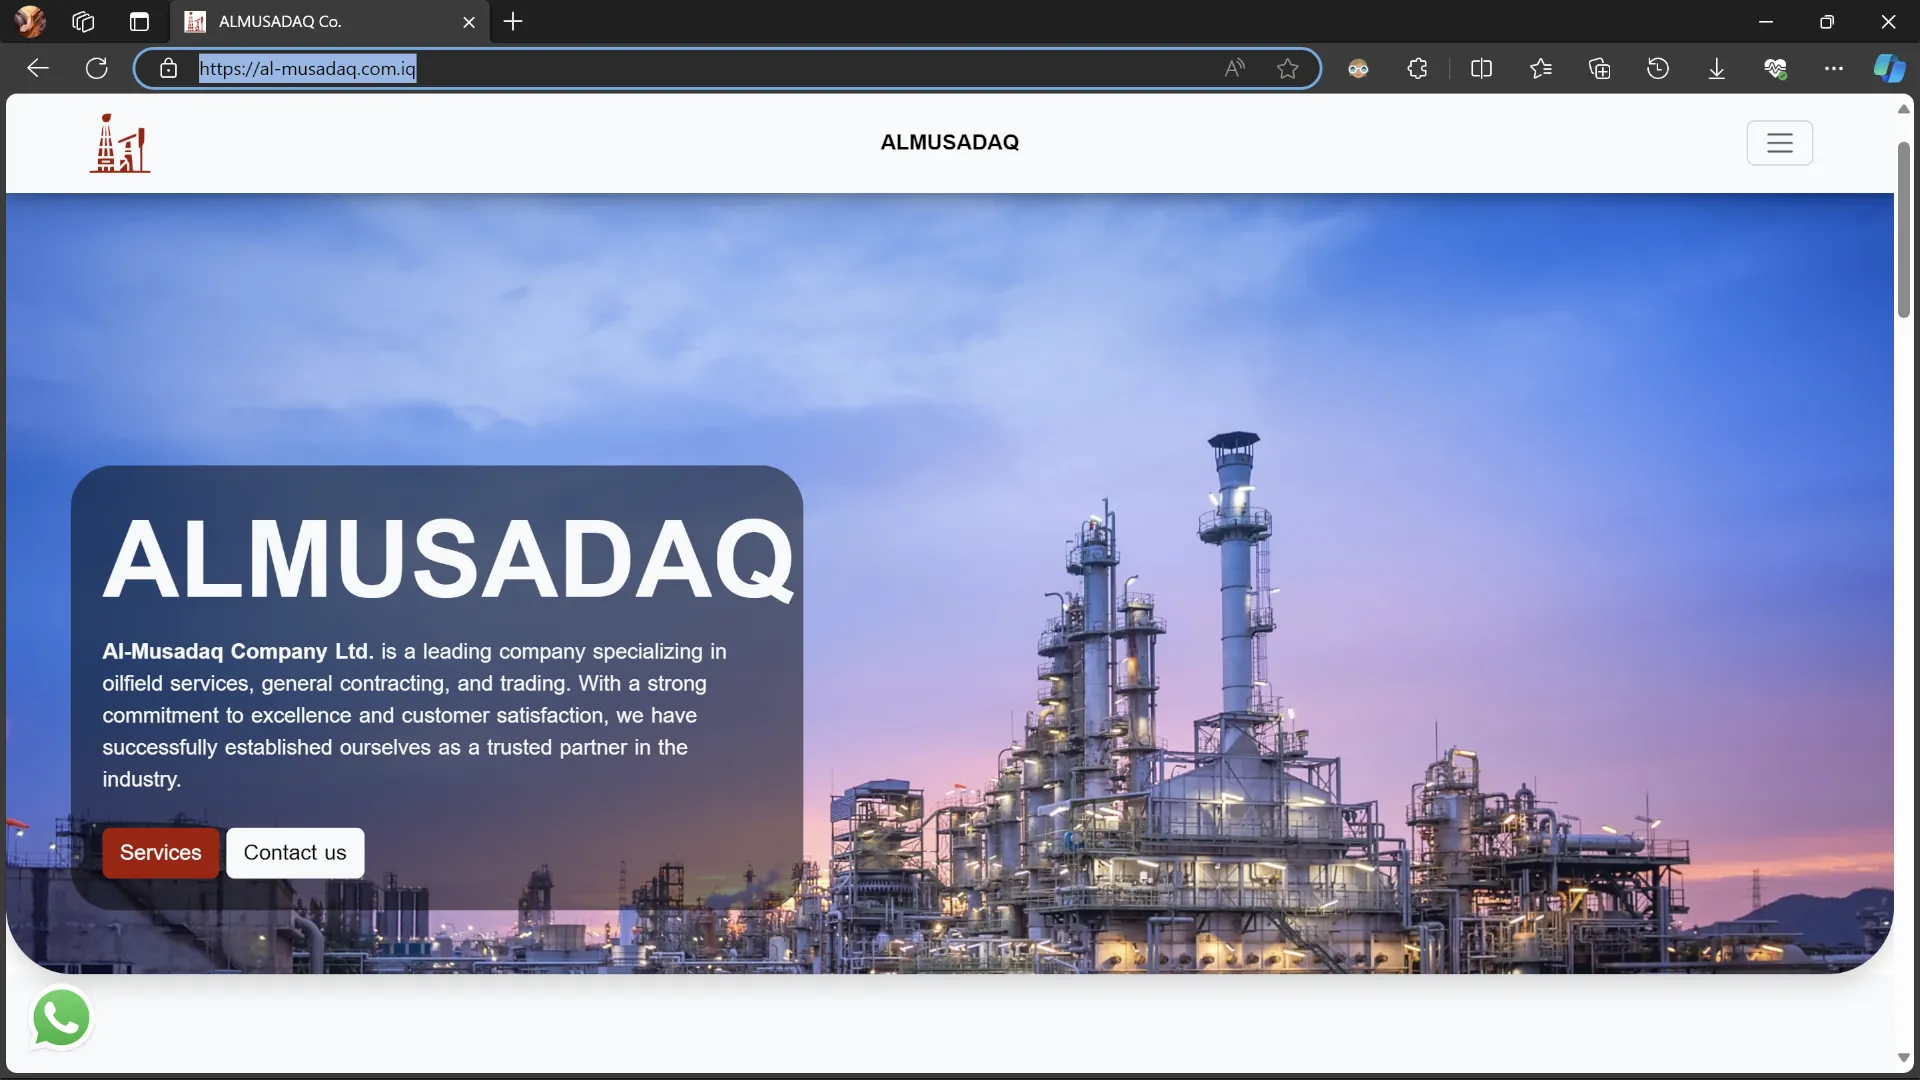This screenshot has height=1080, width=1920.
Task: Expand the hamburger navigation menu
Action: 1779,143
